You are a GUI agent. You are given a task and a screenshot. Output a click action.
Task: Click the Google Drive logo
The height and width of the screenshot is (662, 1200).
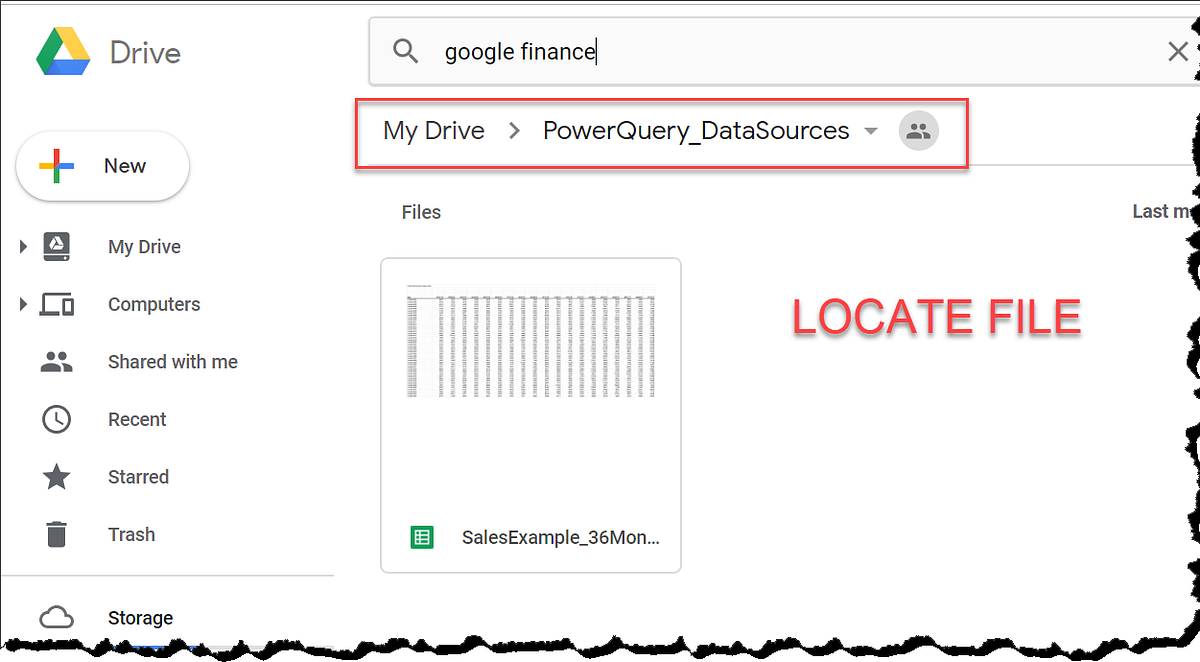62,52
